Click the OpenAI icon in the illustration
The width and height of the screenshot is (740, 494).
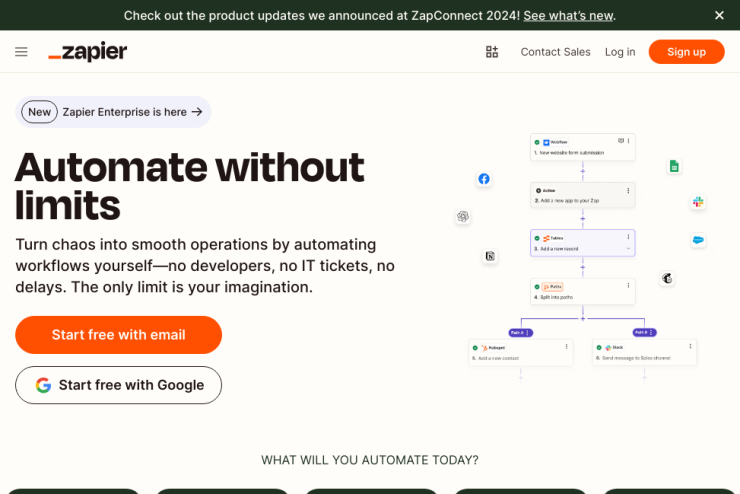click(463, 217)
